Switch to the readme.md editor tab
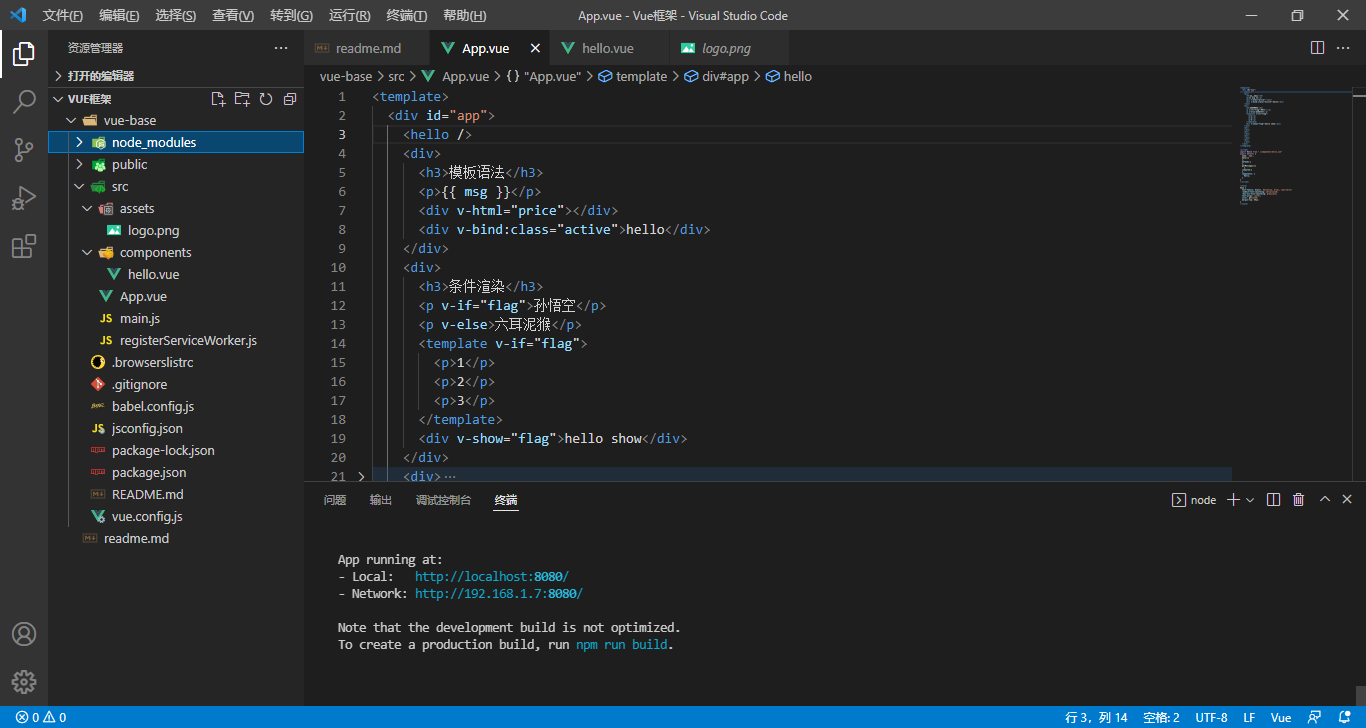Screen dimensions: 1366x728 366,48
